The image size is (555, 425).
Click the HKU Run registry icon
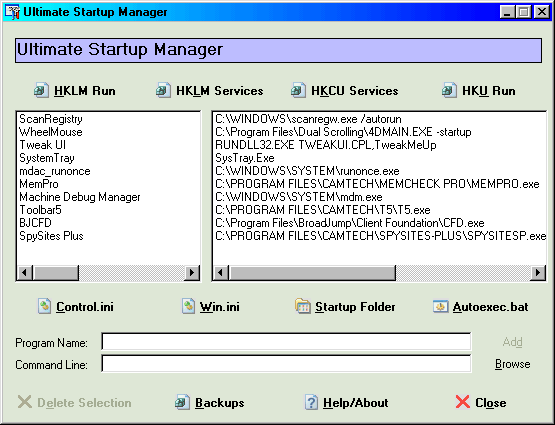coord(449,90)
